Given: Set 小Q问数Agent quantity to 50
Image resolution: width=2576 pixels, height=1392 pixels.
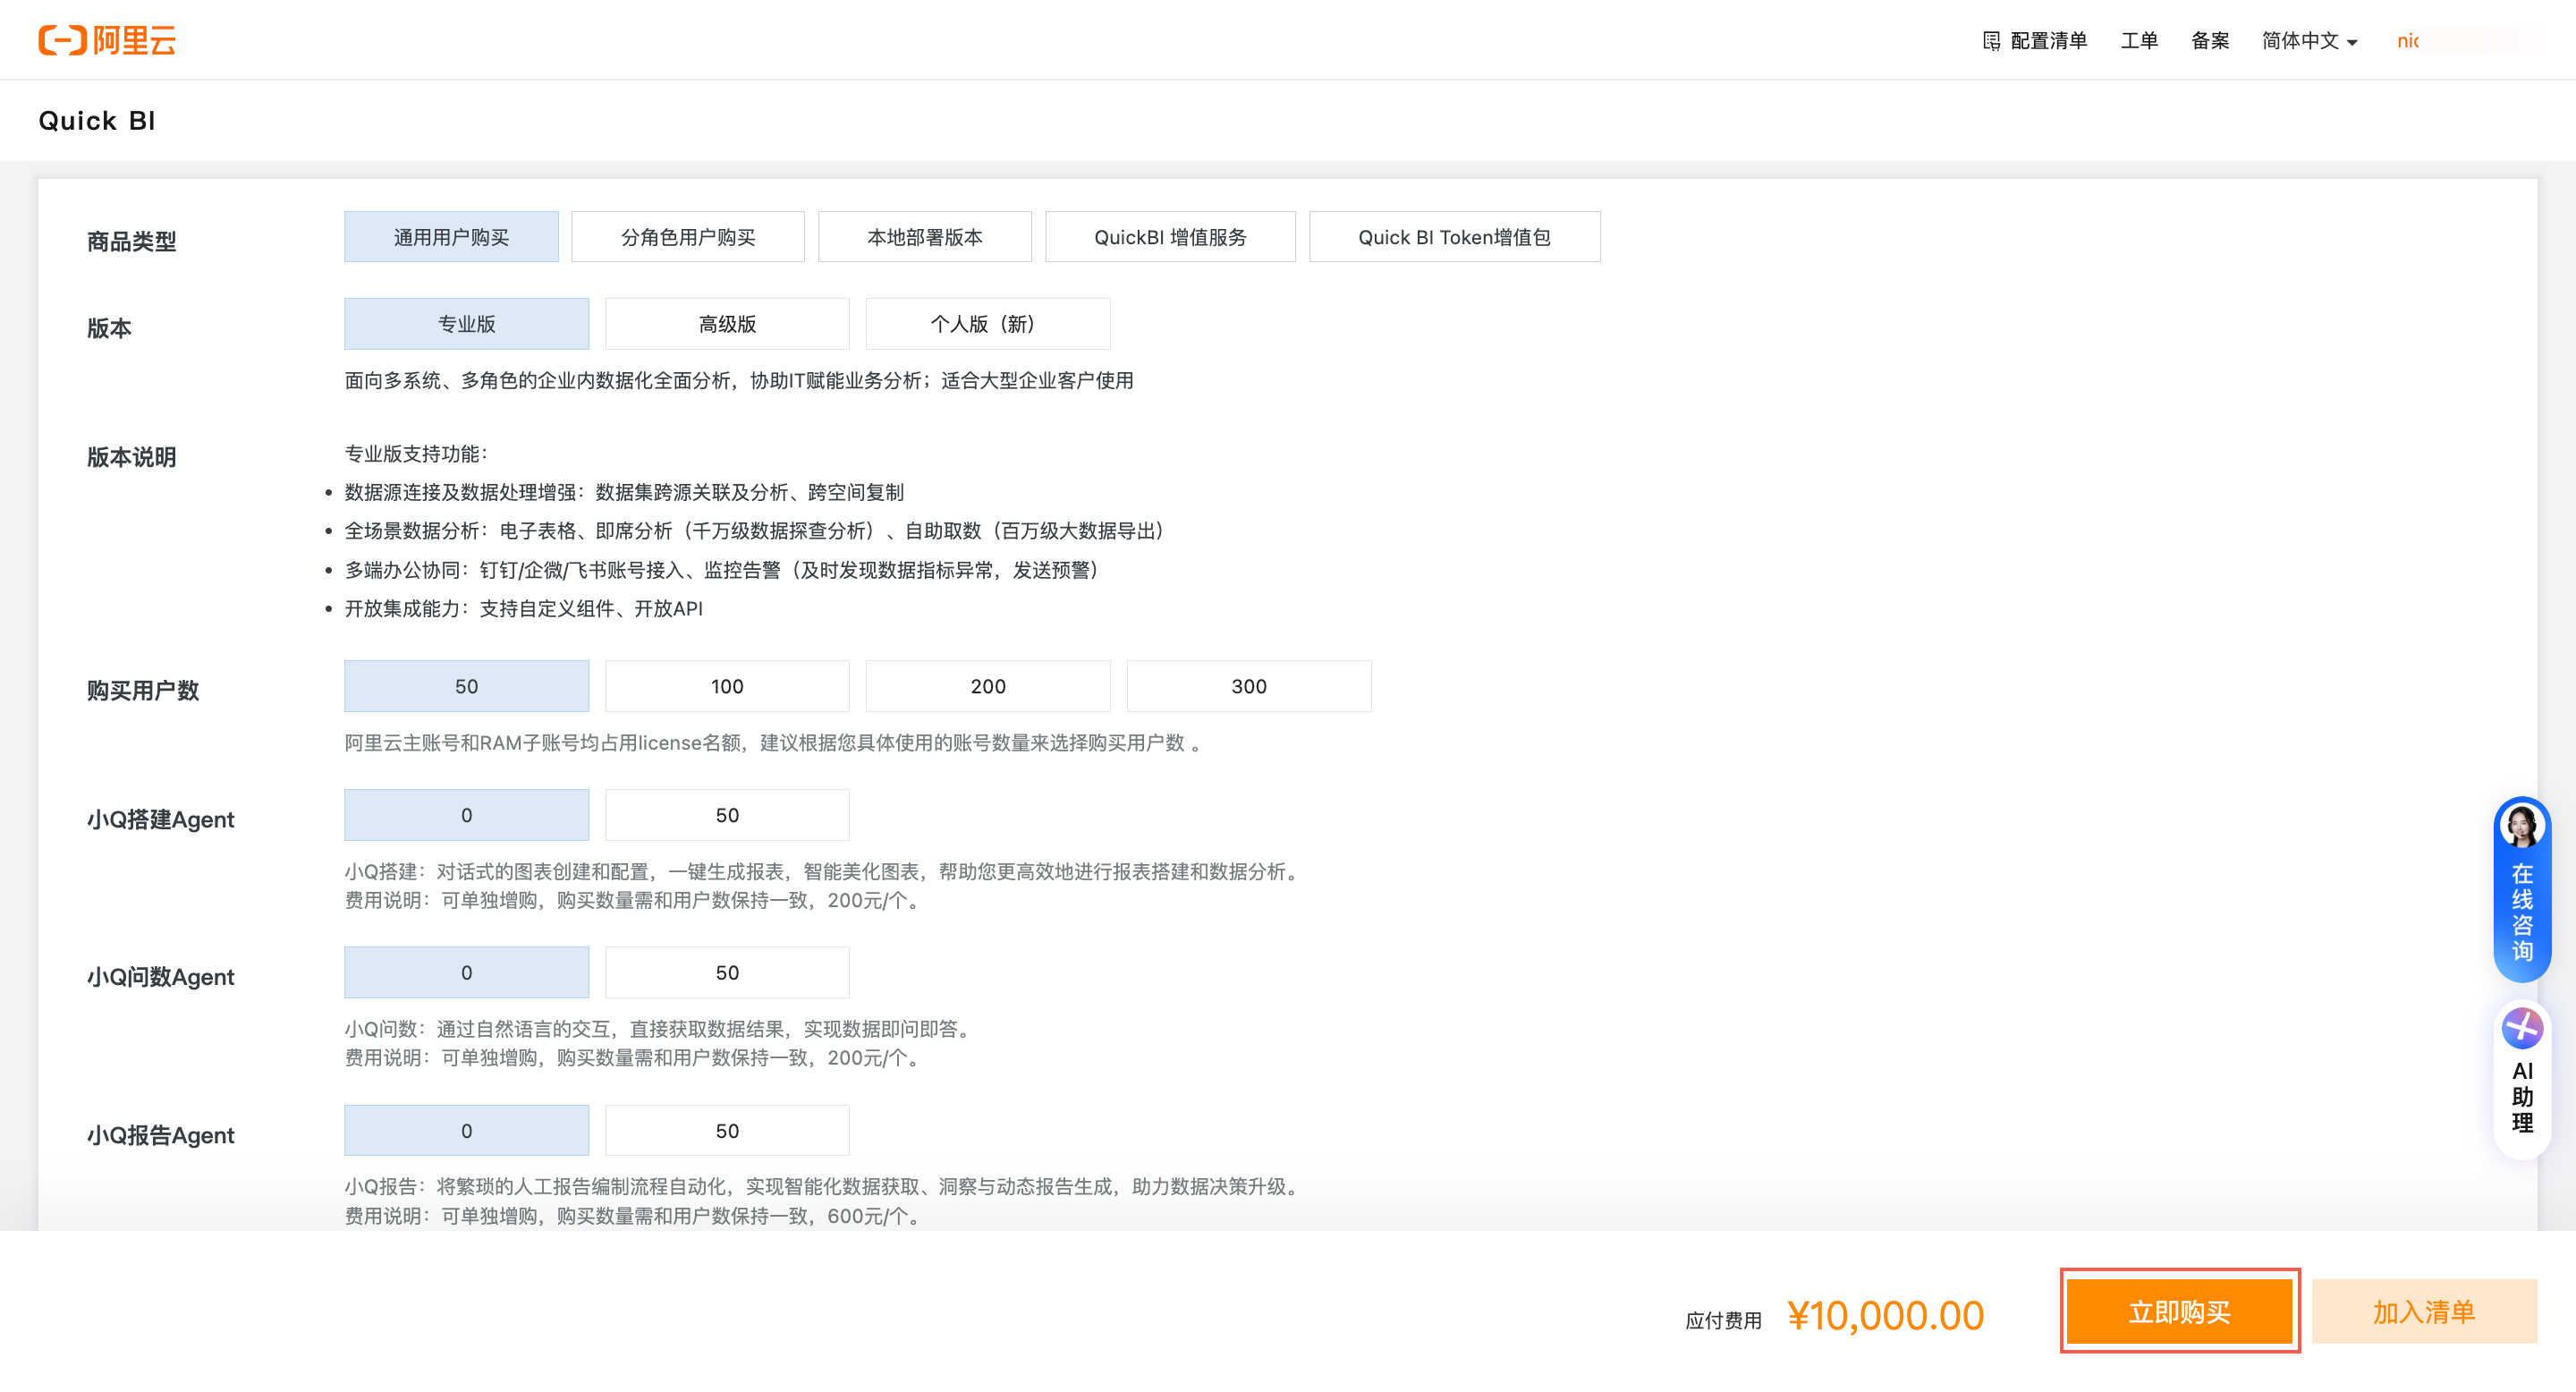Looking at the screenshot, I should [727, 972].
